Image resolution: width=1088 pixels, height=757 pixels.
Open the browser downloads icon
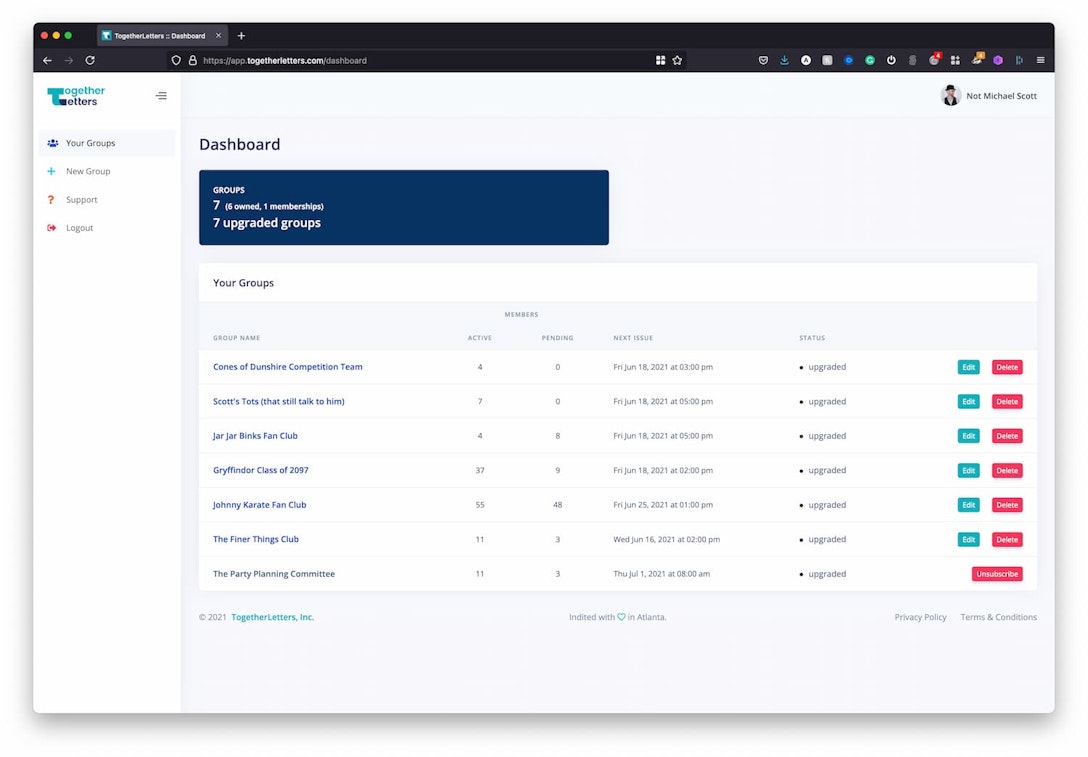(x=784, y=60)
